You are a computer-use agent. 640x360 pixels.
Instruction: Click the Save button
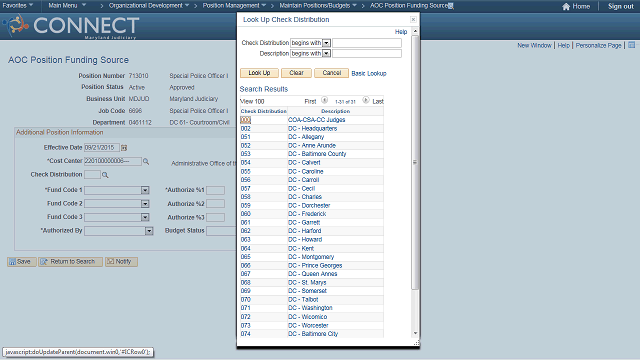click(x=22, y=262)
